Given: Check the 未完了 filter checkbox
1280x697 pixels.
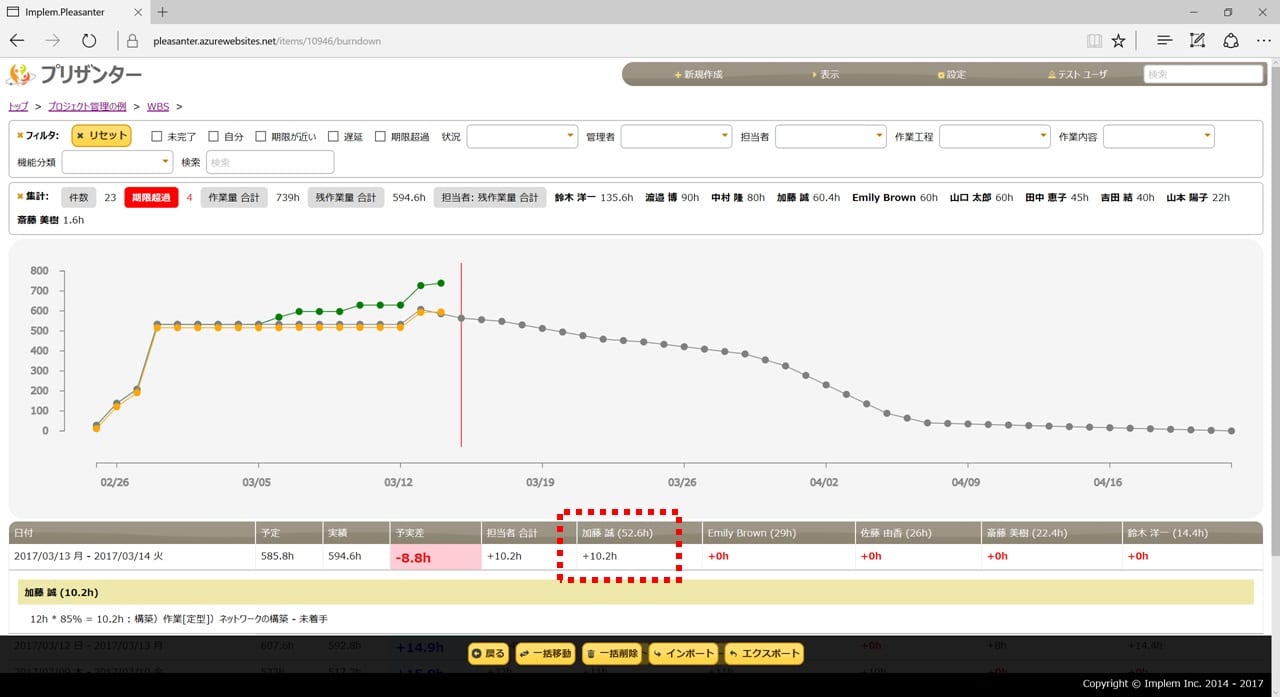Looking at the screenshot, I should tap(157, 136).
